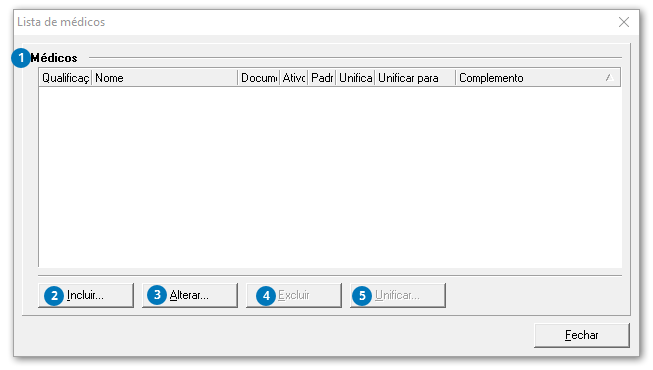Sort by the Qualificação column header
The image size is (653, 370).
(65, 78)
